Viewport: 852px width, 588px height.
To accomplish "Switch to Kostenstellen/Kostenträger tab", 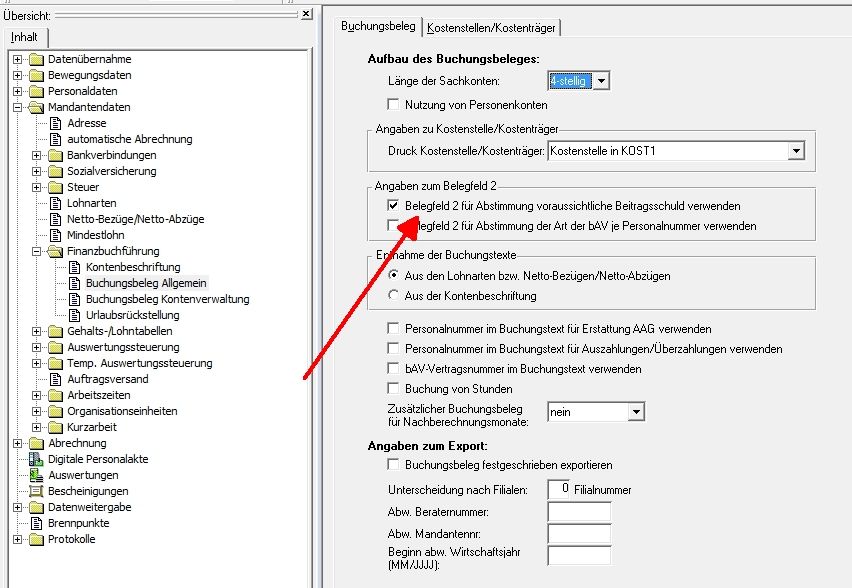I will (x=492, y=27).
